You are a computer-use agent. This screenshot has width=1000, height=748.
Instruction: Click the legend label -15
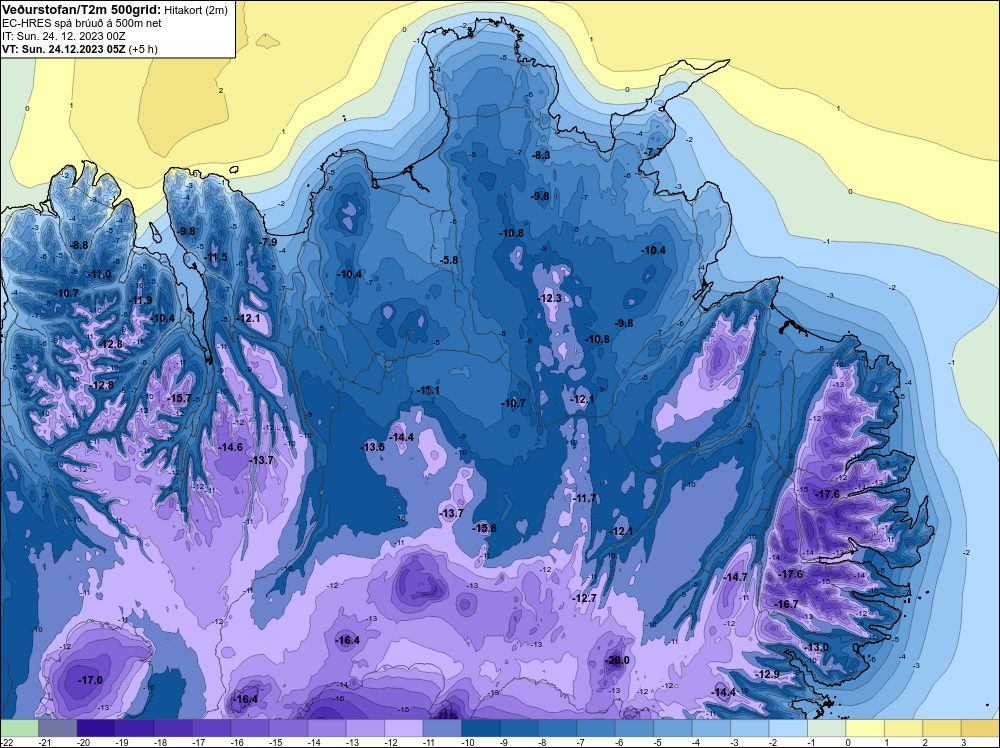coord(276,742)
